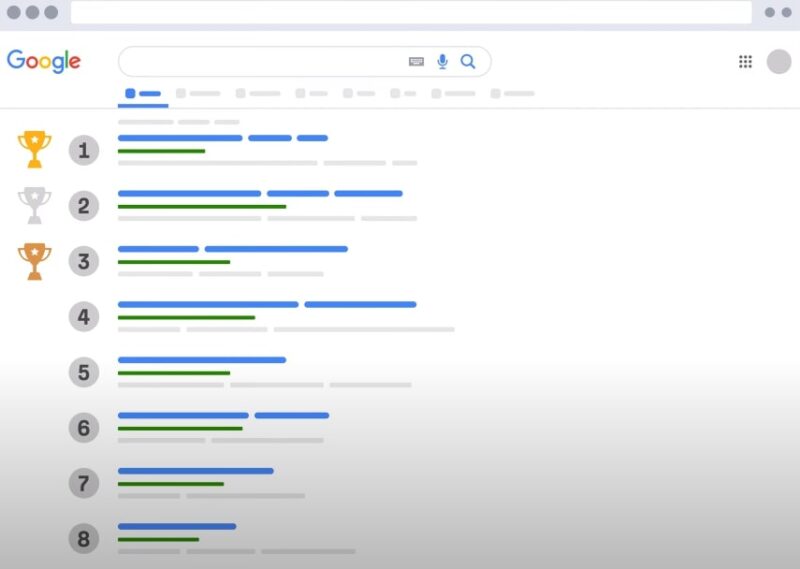Viewport: 800px width, 569px height.
Task: Select the first active search tab
Action: (x=143, y=93)
